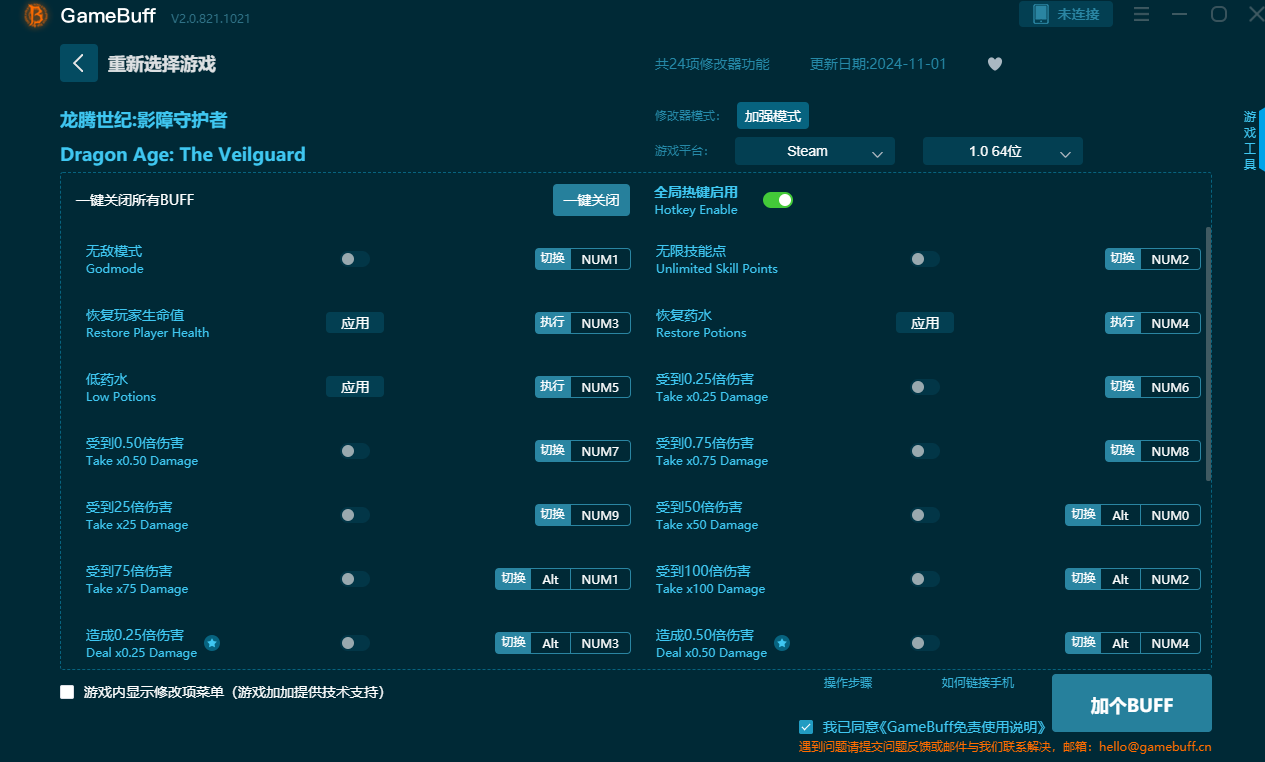Image resolution: width=1265 pixels, height=762 pixels.
Task: Click NUM3 hotkey for Restore Player Health
Action: click(600, 323)
